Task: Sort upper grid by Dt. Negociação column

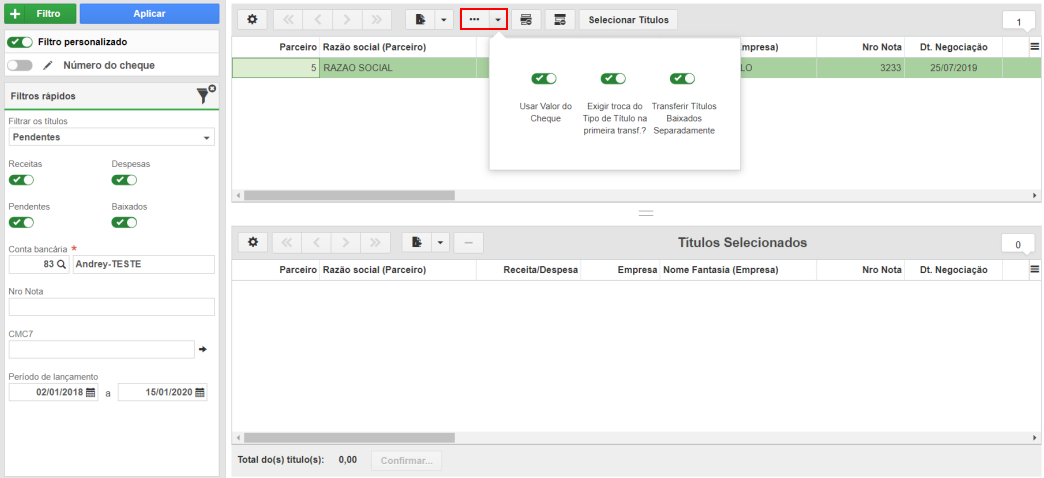Action: [953, 47]
